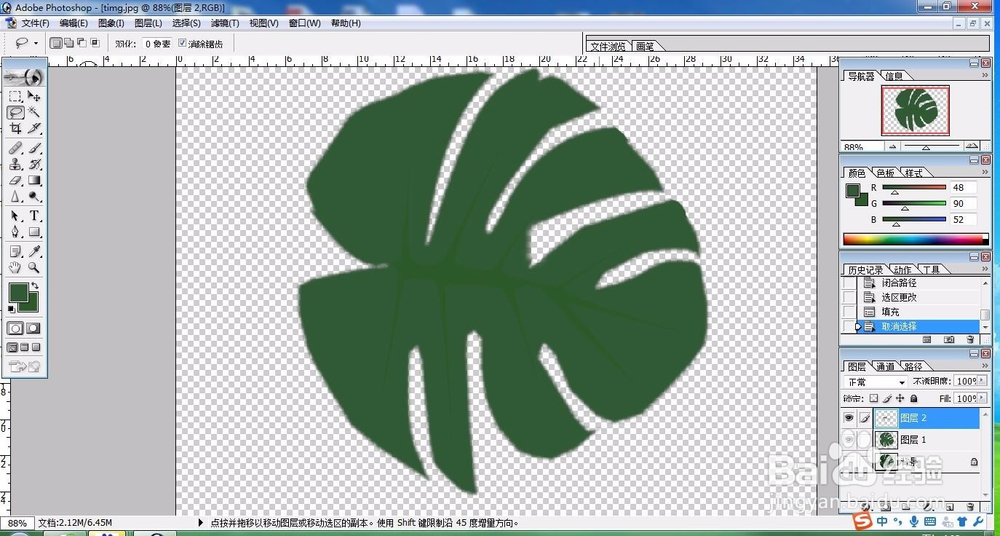Reset to default black and white colors

(11, 309)
